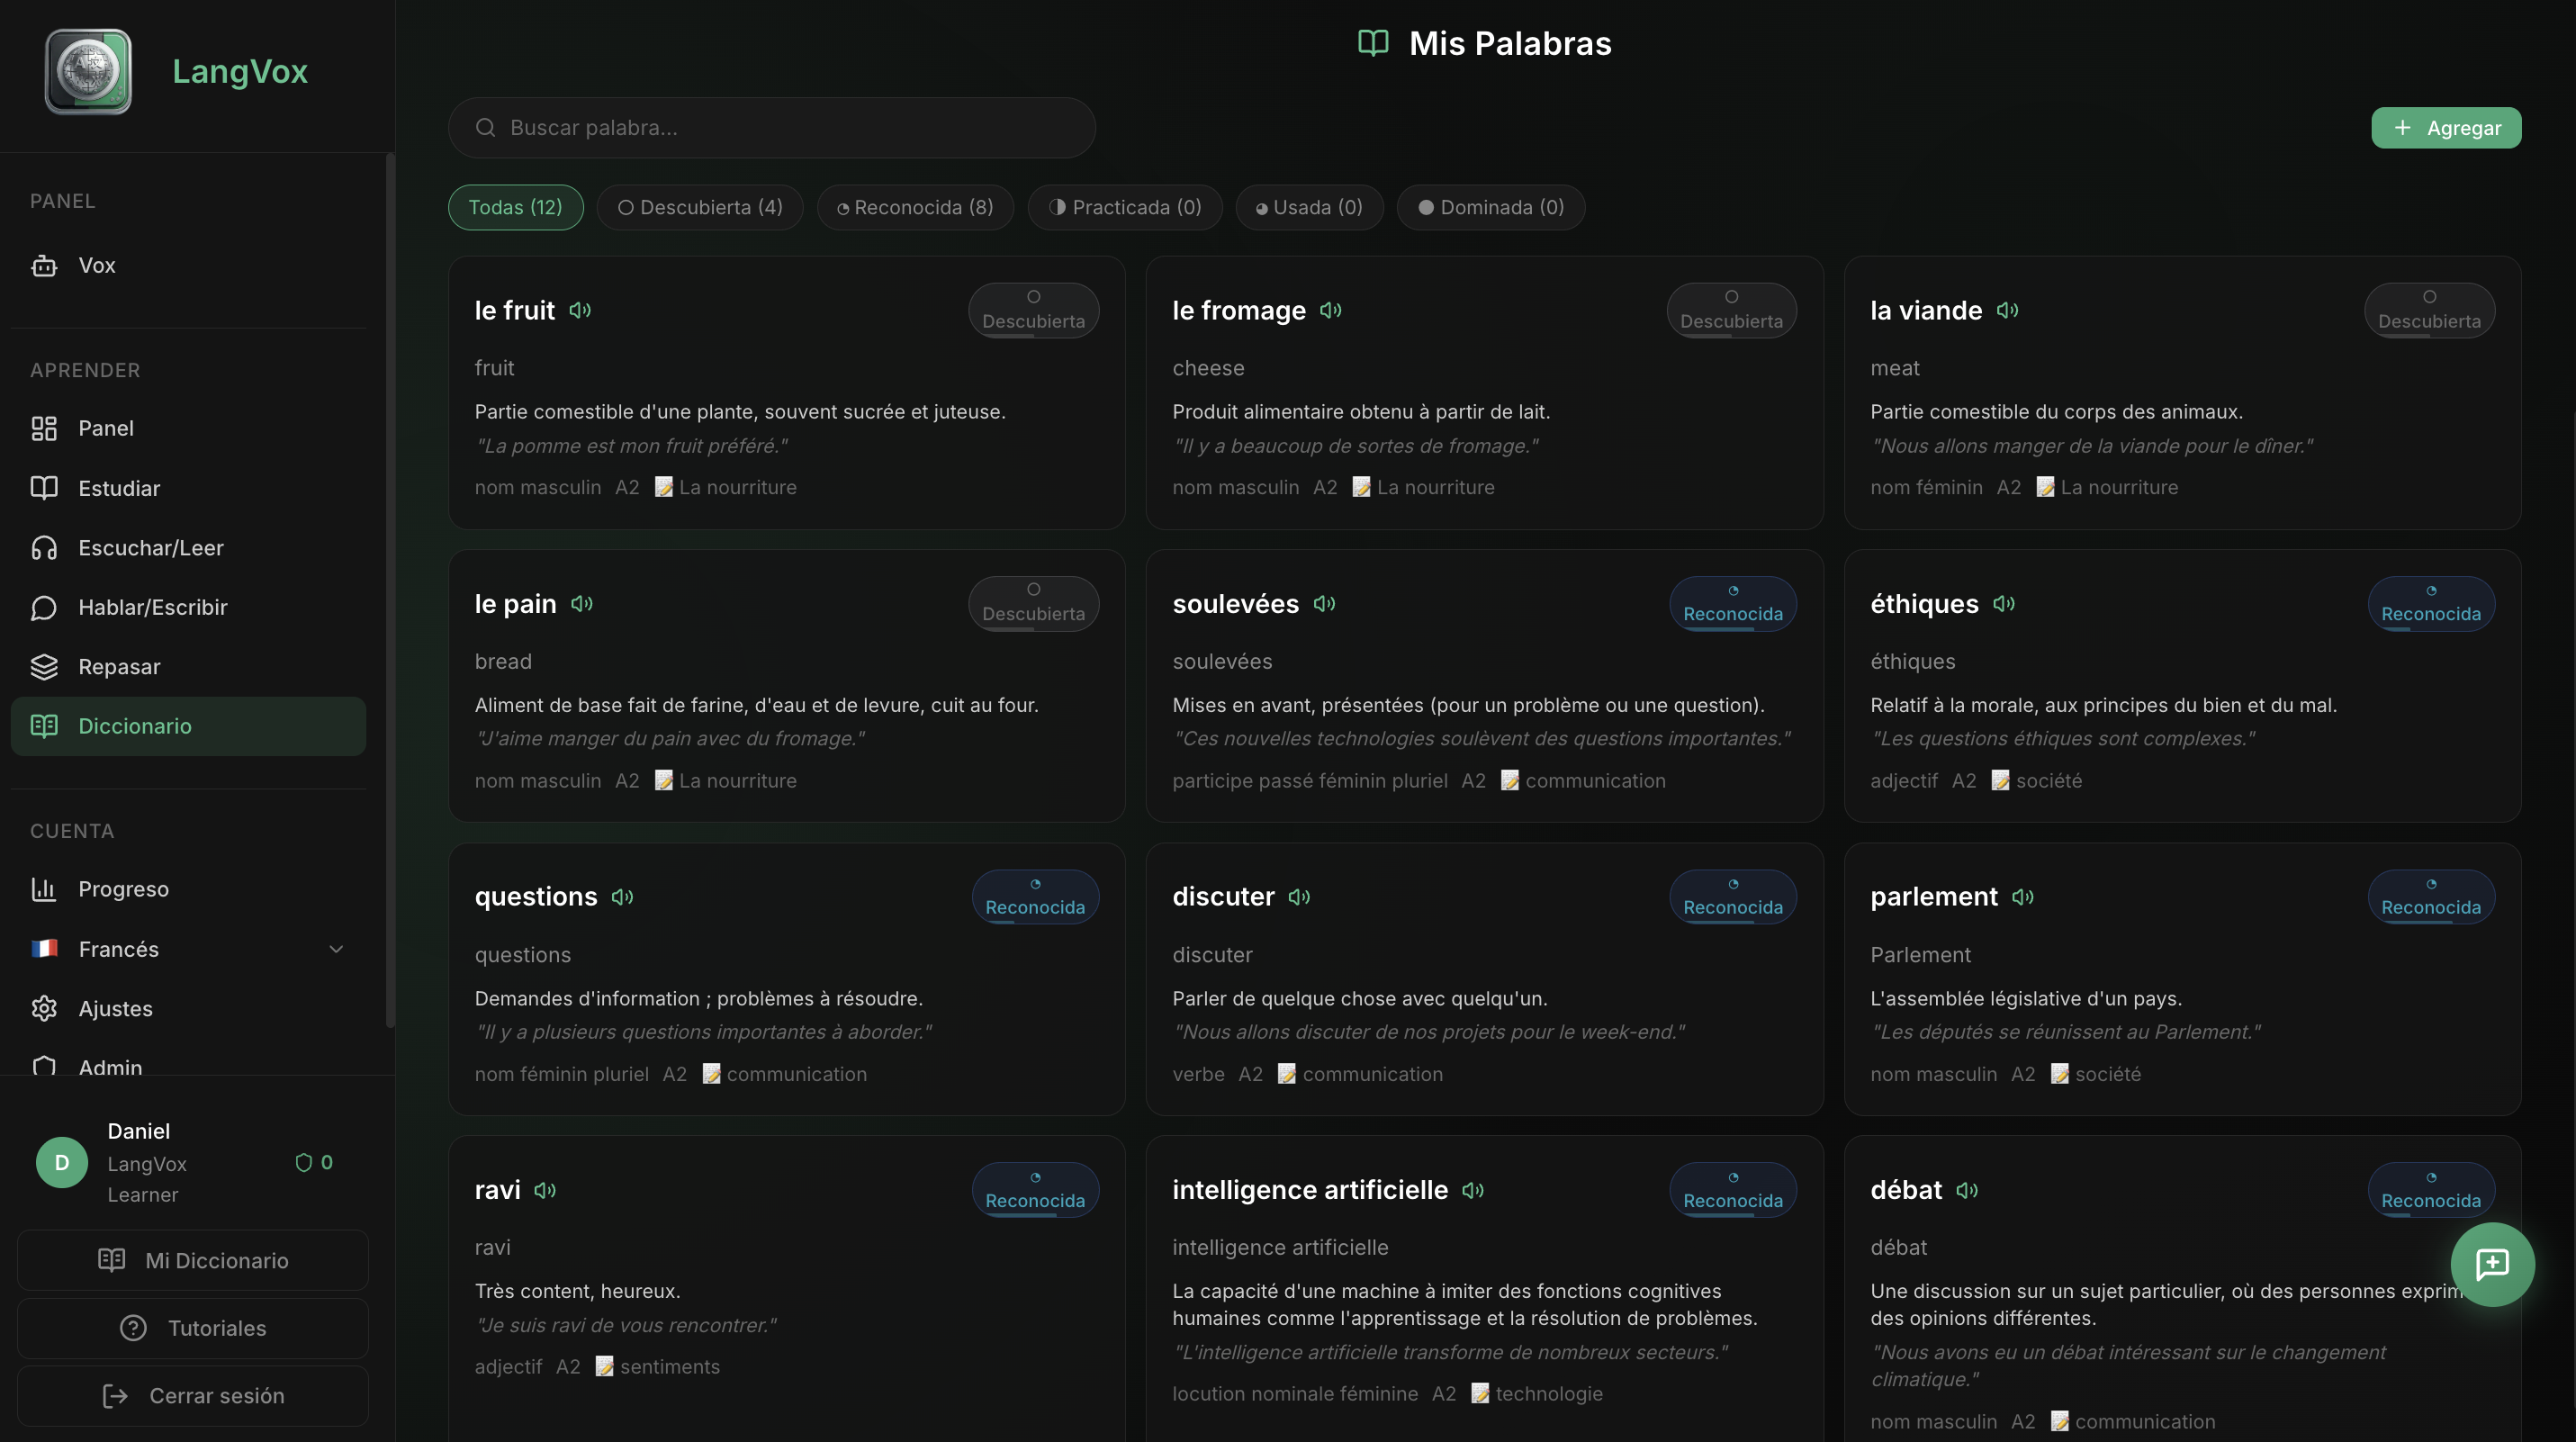Click the sentiments tag on ravi
Image resolution: width=2576 pixels, height=1442 pixels.
[658, 1366]
